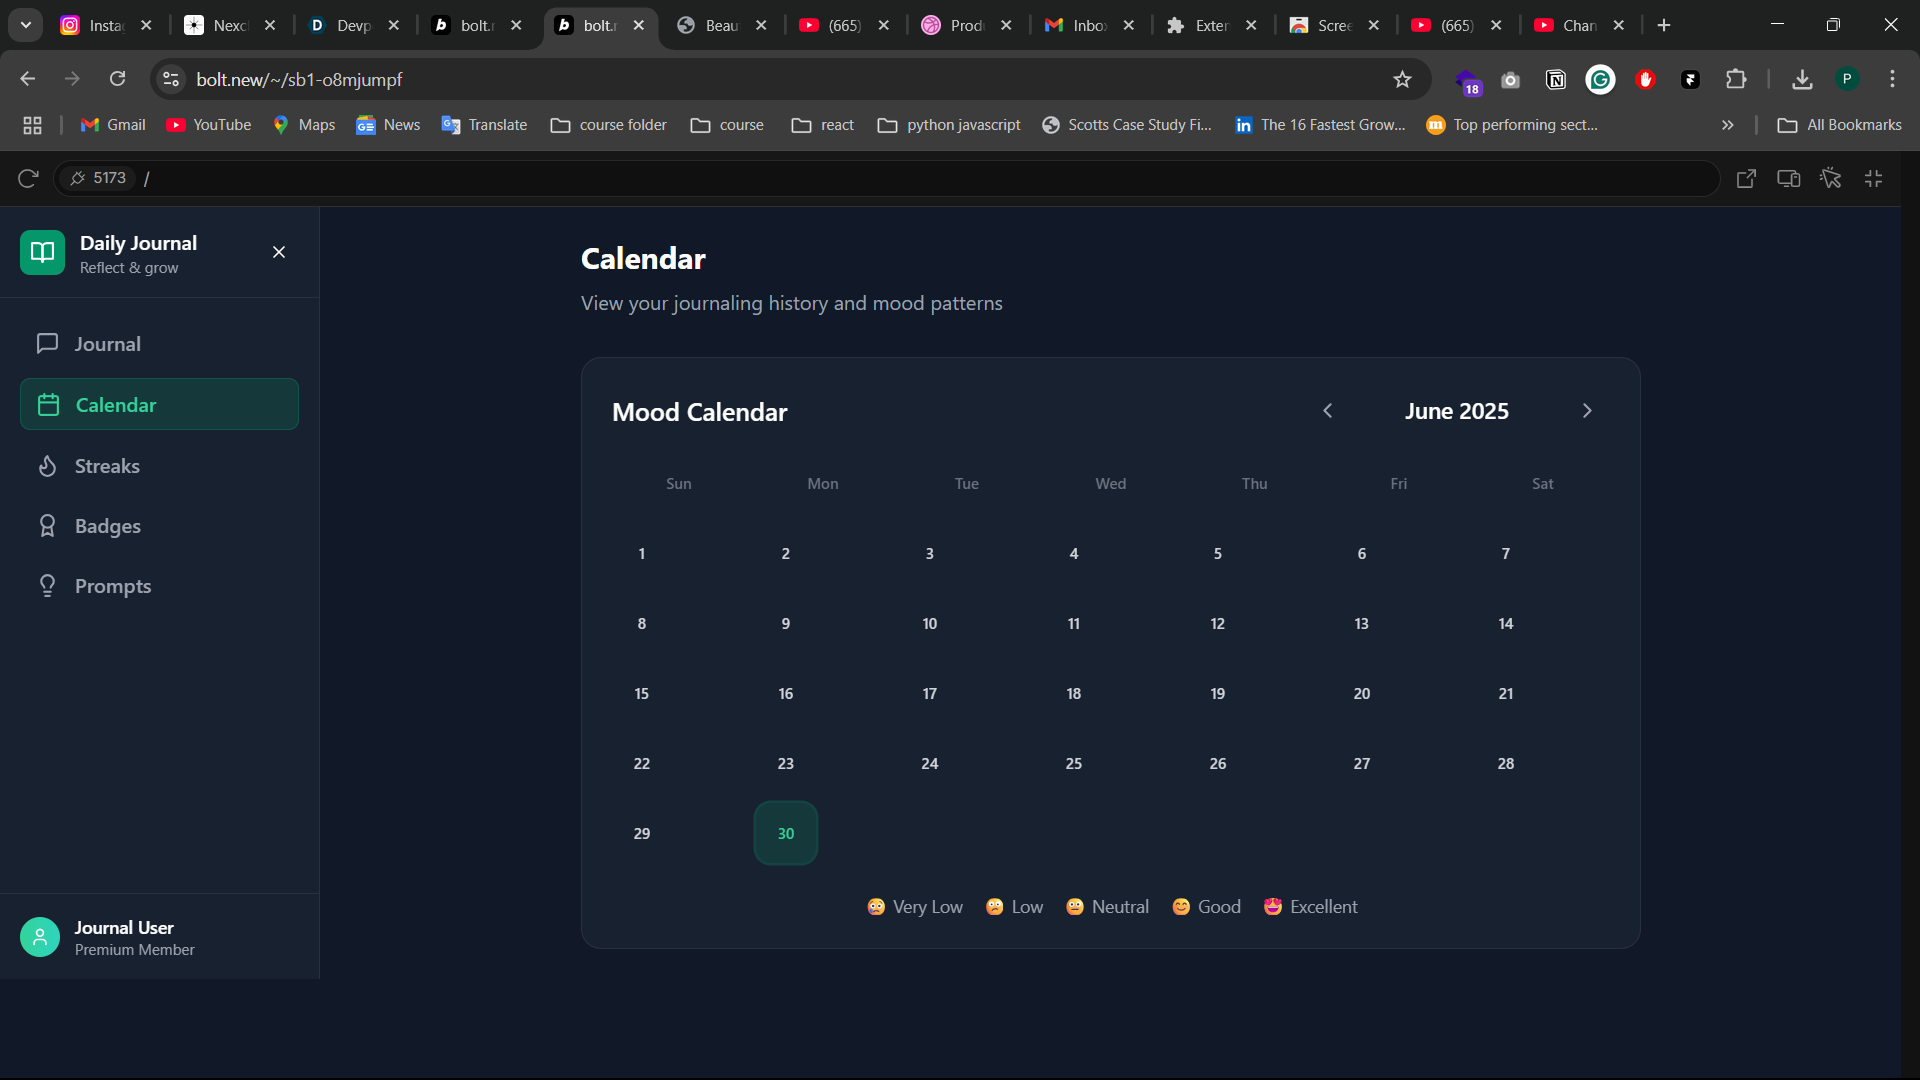
Task: Click the Prompts lightbulb icon
Action: 47,586
